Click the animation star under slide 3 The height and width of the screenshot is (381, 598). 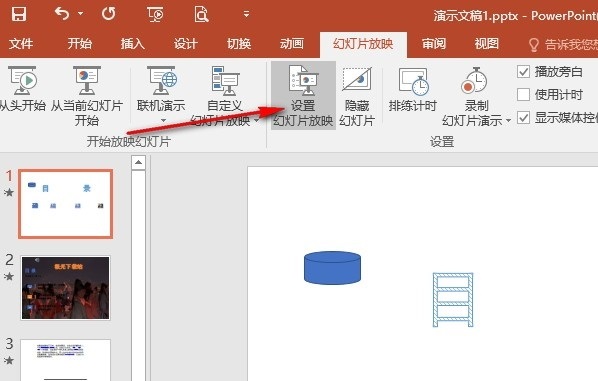[x=9, y=360]
